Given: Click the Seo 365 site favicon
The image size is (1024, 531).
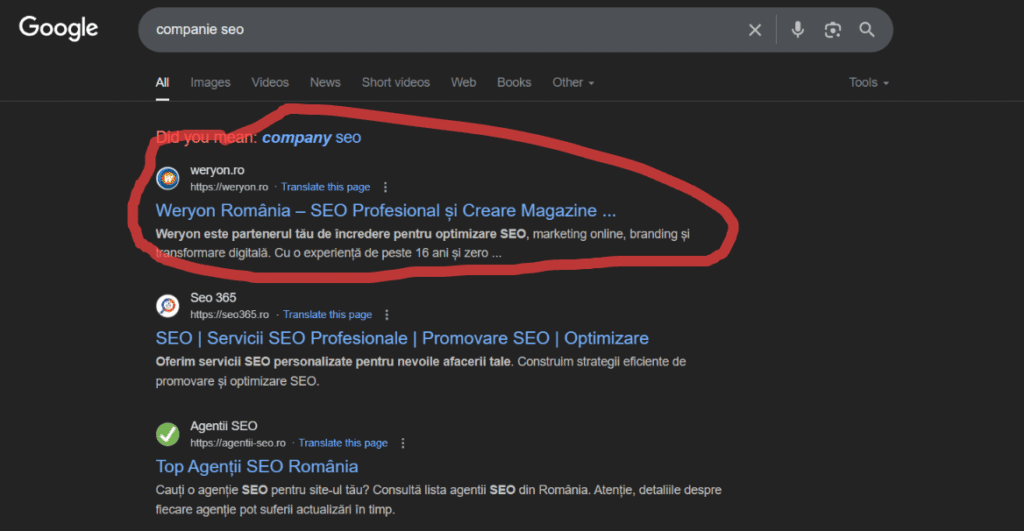Looking at the screenshot, I should [168, 306].
